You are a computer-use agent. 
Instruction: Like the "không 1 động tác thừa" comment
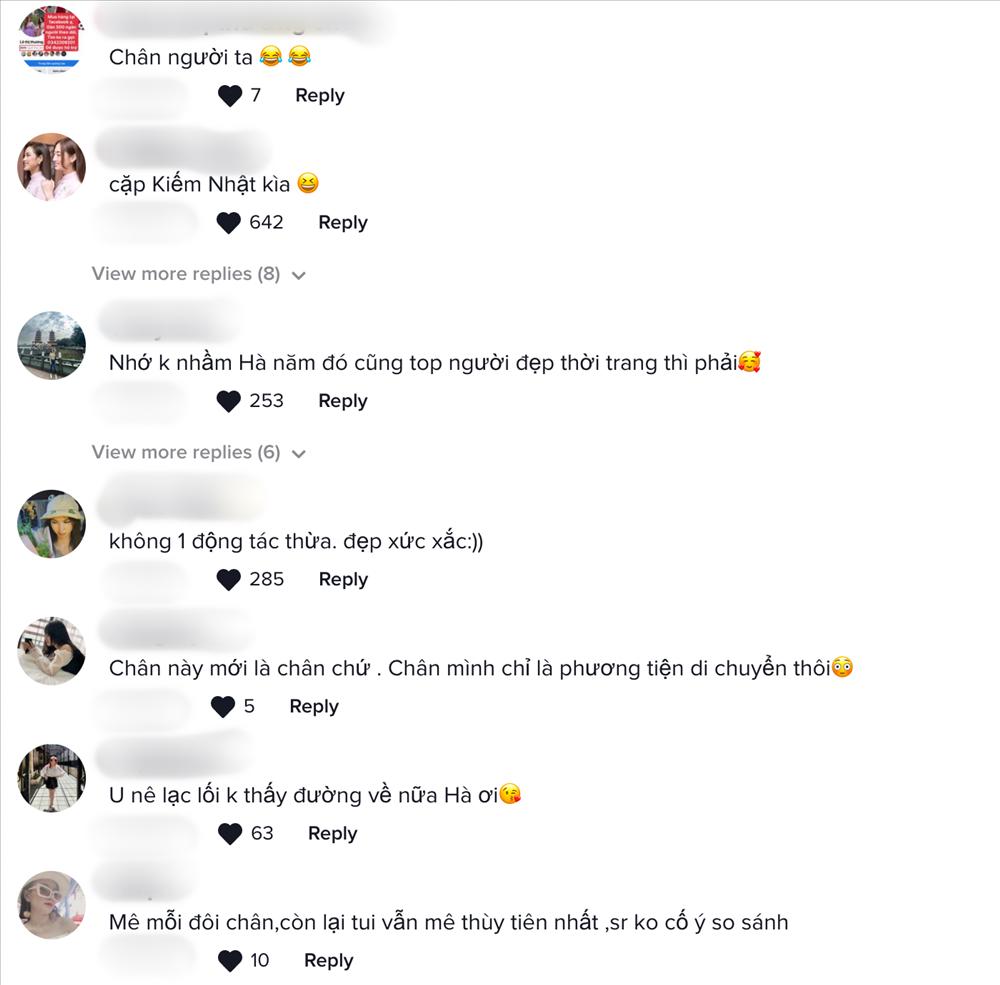[x=228, y=579]
